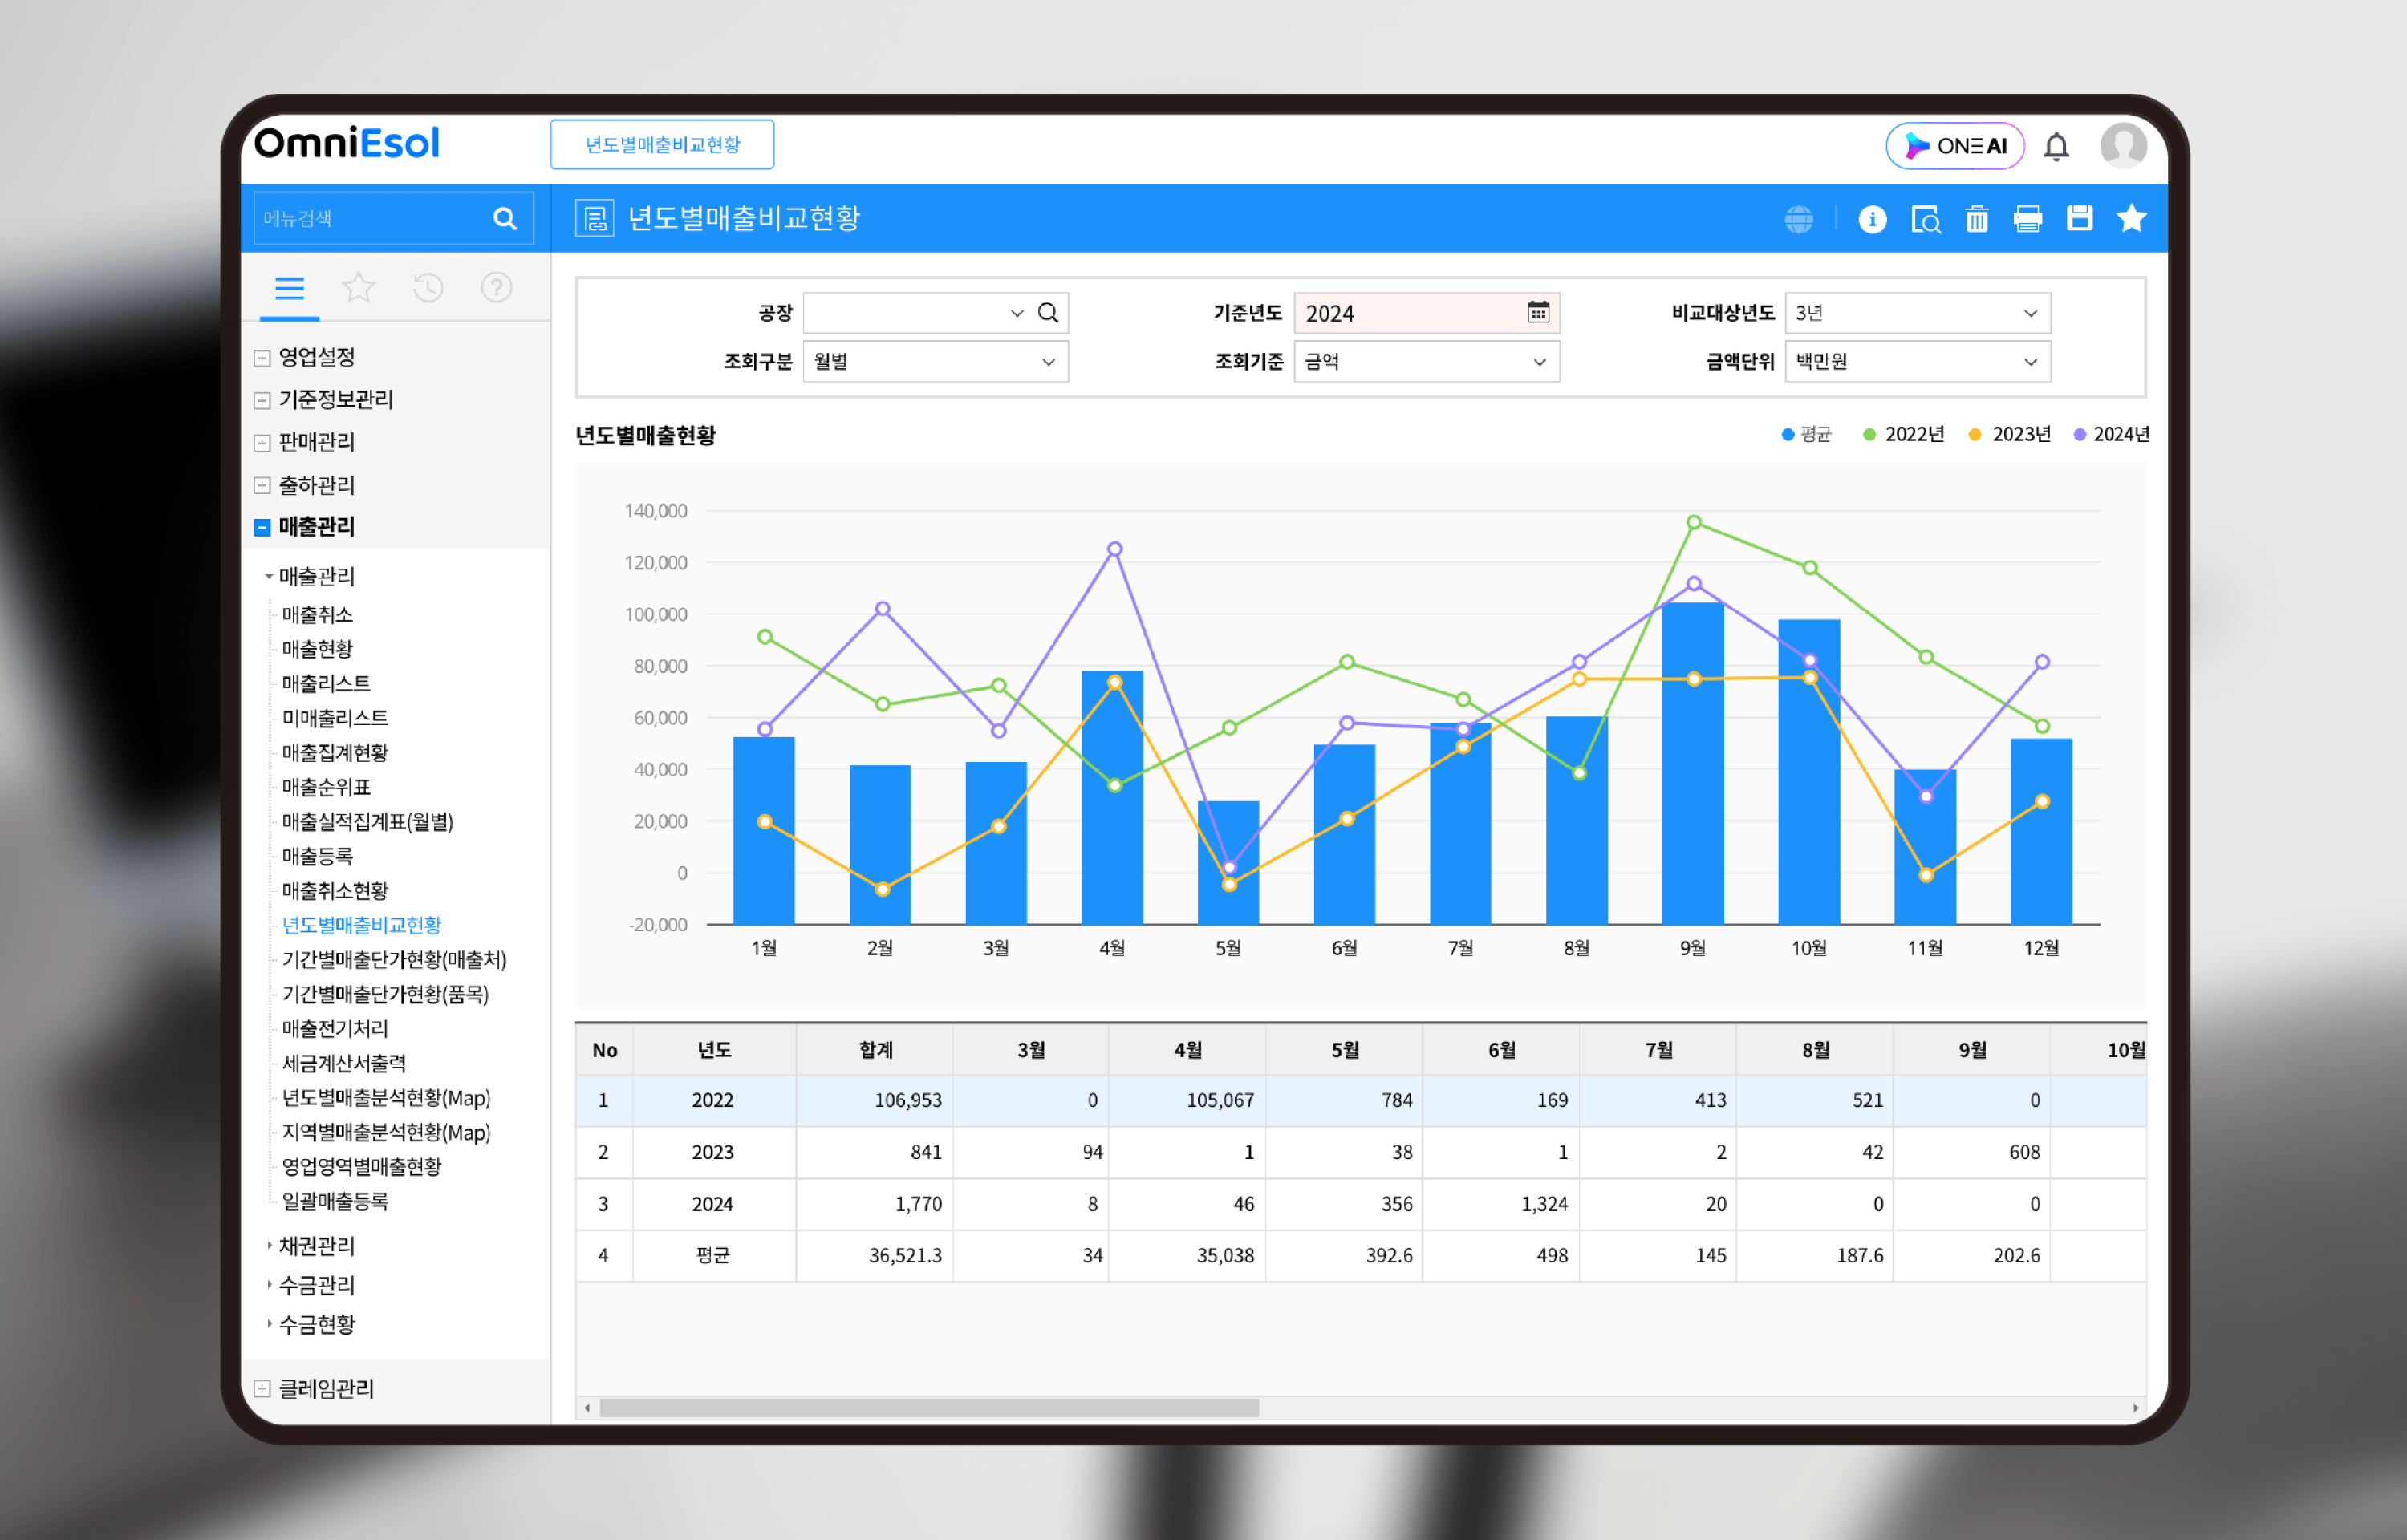
Task: Select the 년도별매출비교현황 top tab
Action: pos(662,145)
